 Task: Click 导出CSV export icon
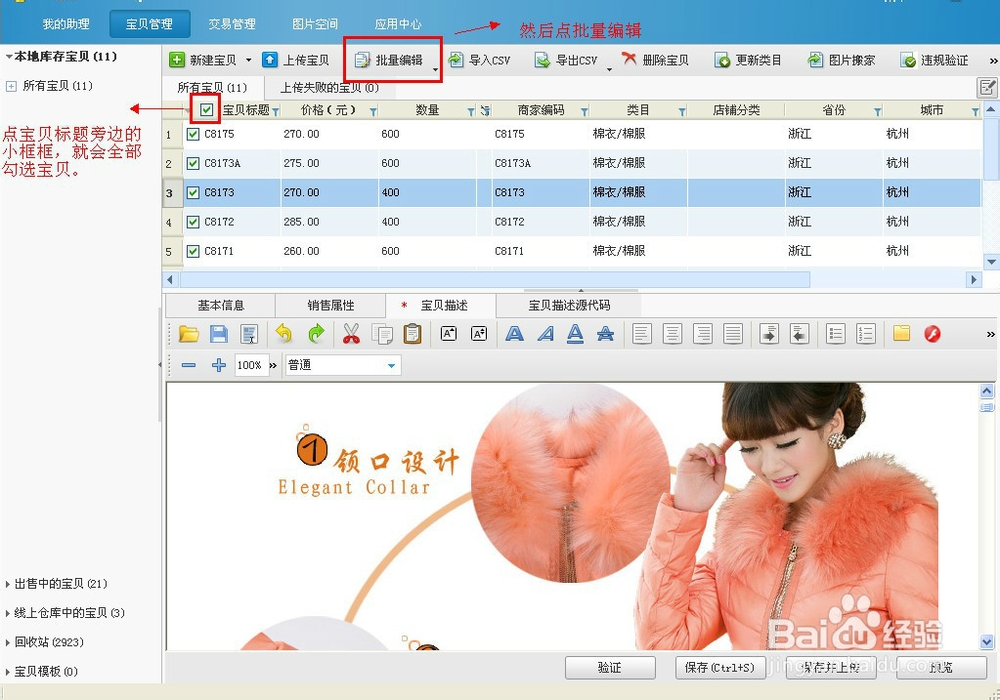pyautogui.click(x=542, y=60)
